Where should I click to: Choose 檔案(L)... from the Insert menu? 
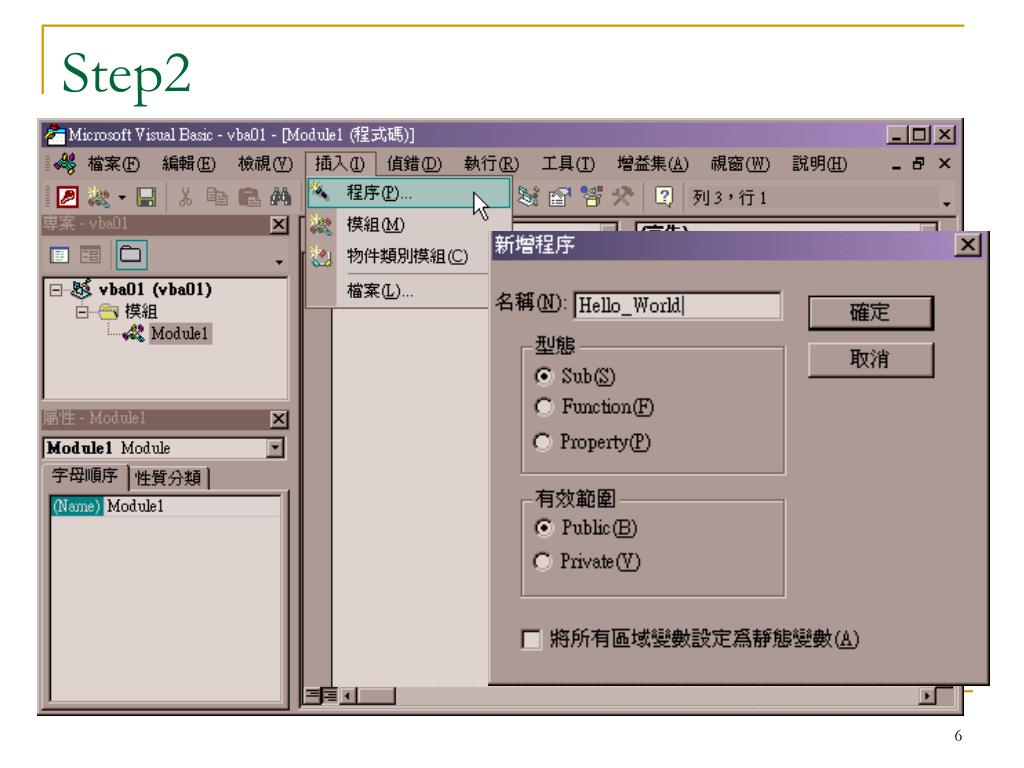click(x=398, y=291)
